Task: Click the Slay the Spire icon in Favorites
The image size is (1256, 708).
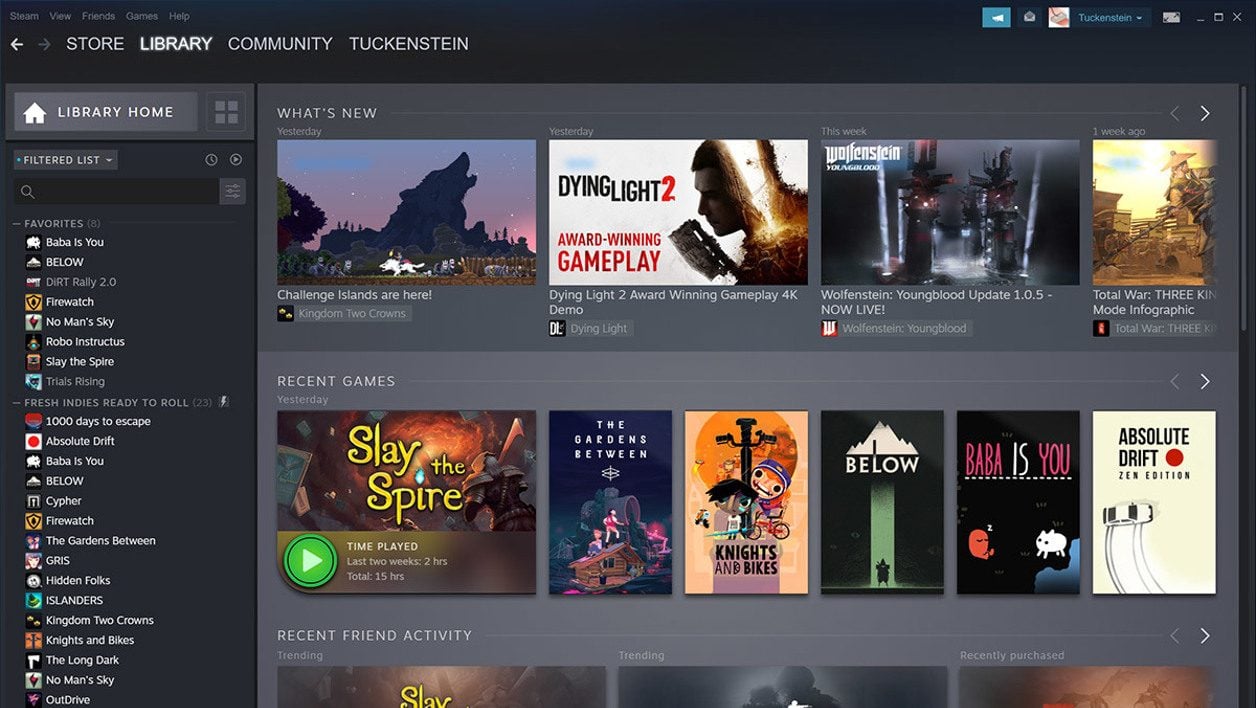Action: click(x=33, y=362)
